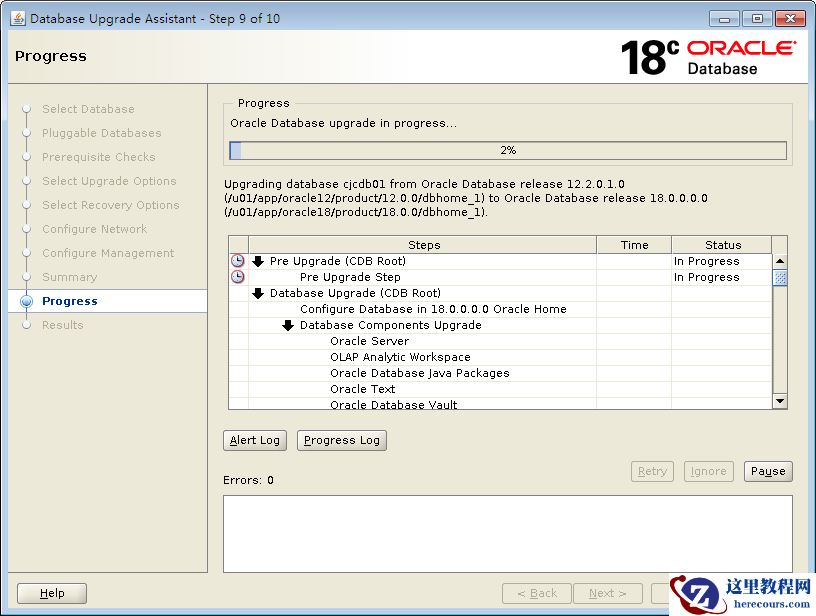
Task: Click the Status column header
Action: (722, 245)
